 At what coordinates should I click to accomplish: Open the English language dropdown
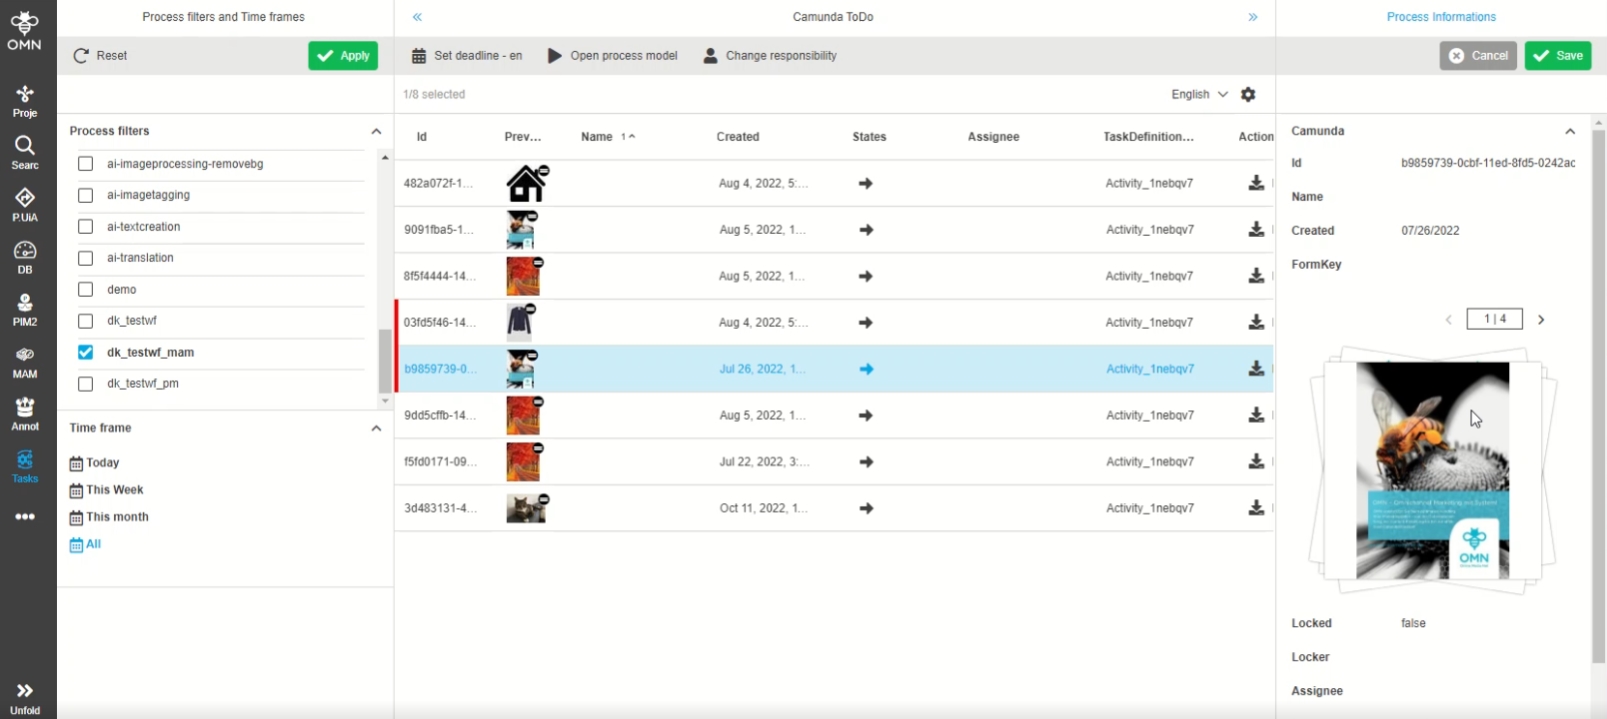(x=1198, y=94)
